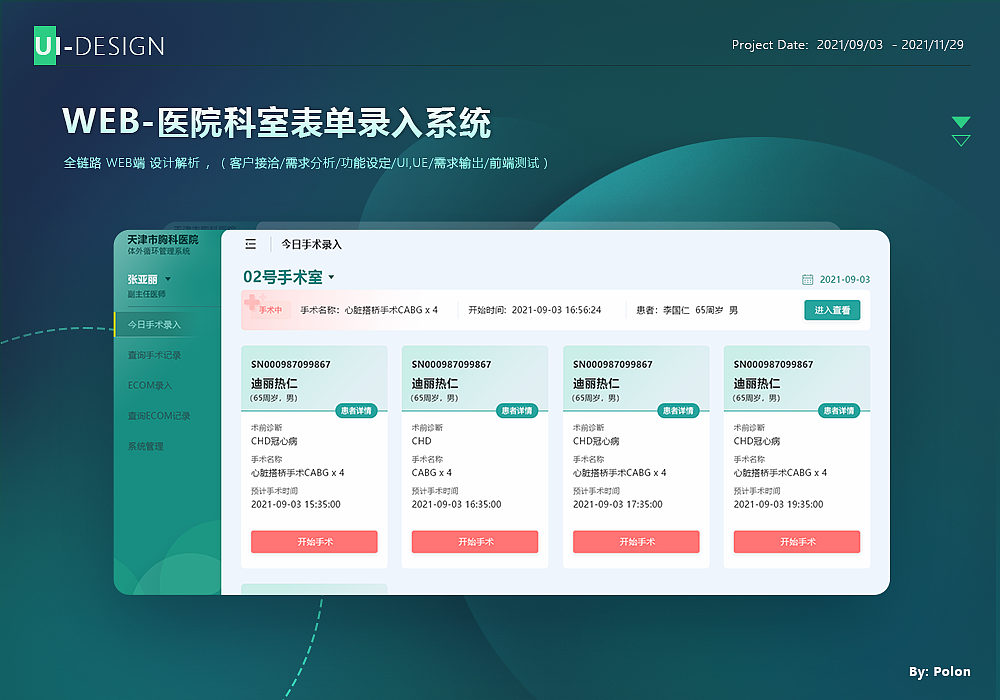The width and height of the screenshot is (1000, 700).
Task: Click the UI-DESIGN logo
Action: point(99,45)
